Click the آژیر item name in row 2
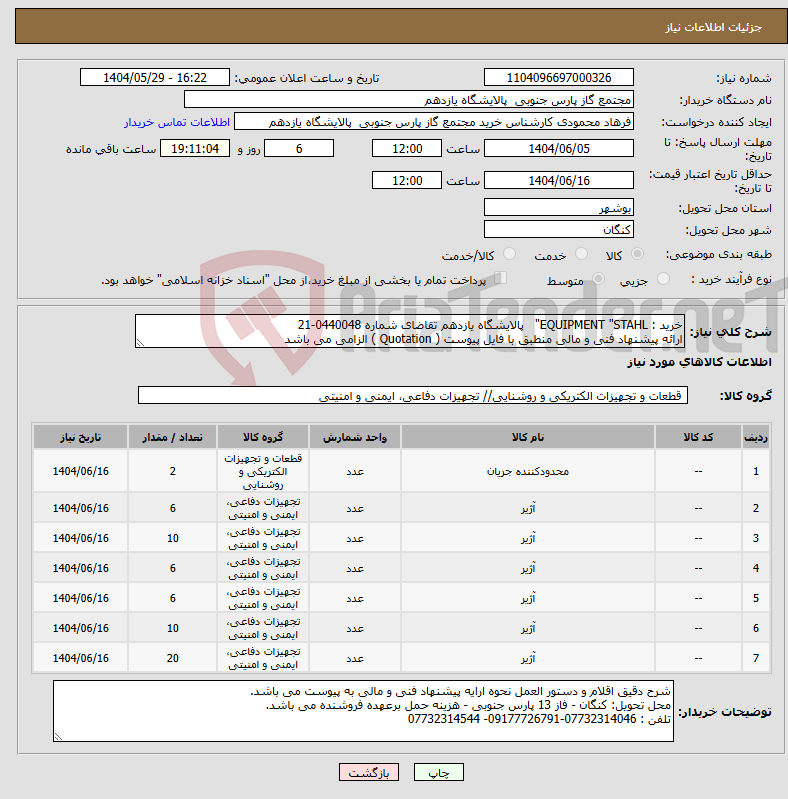 point(528,508)
